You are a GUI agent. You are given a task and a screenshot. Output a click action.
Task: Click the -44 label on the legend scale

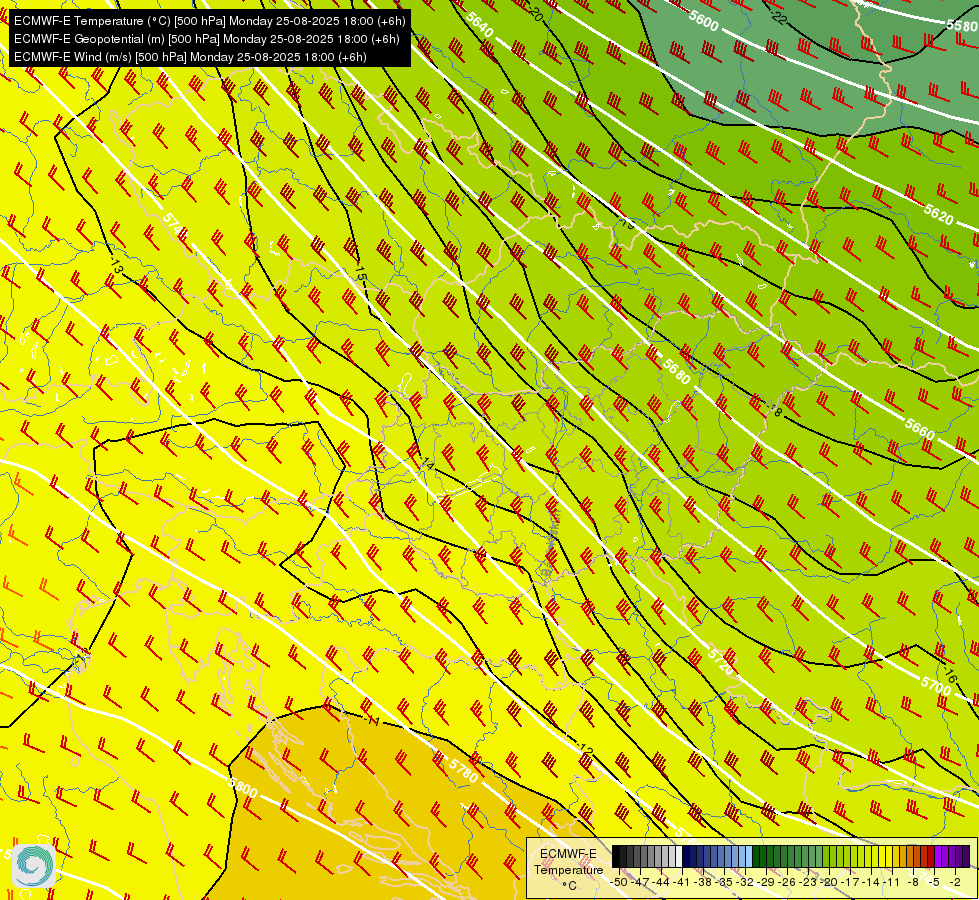661,883
